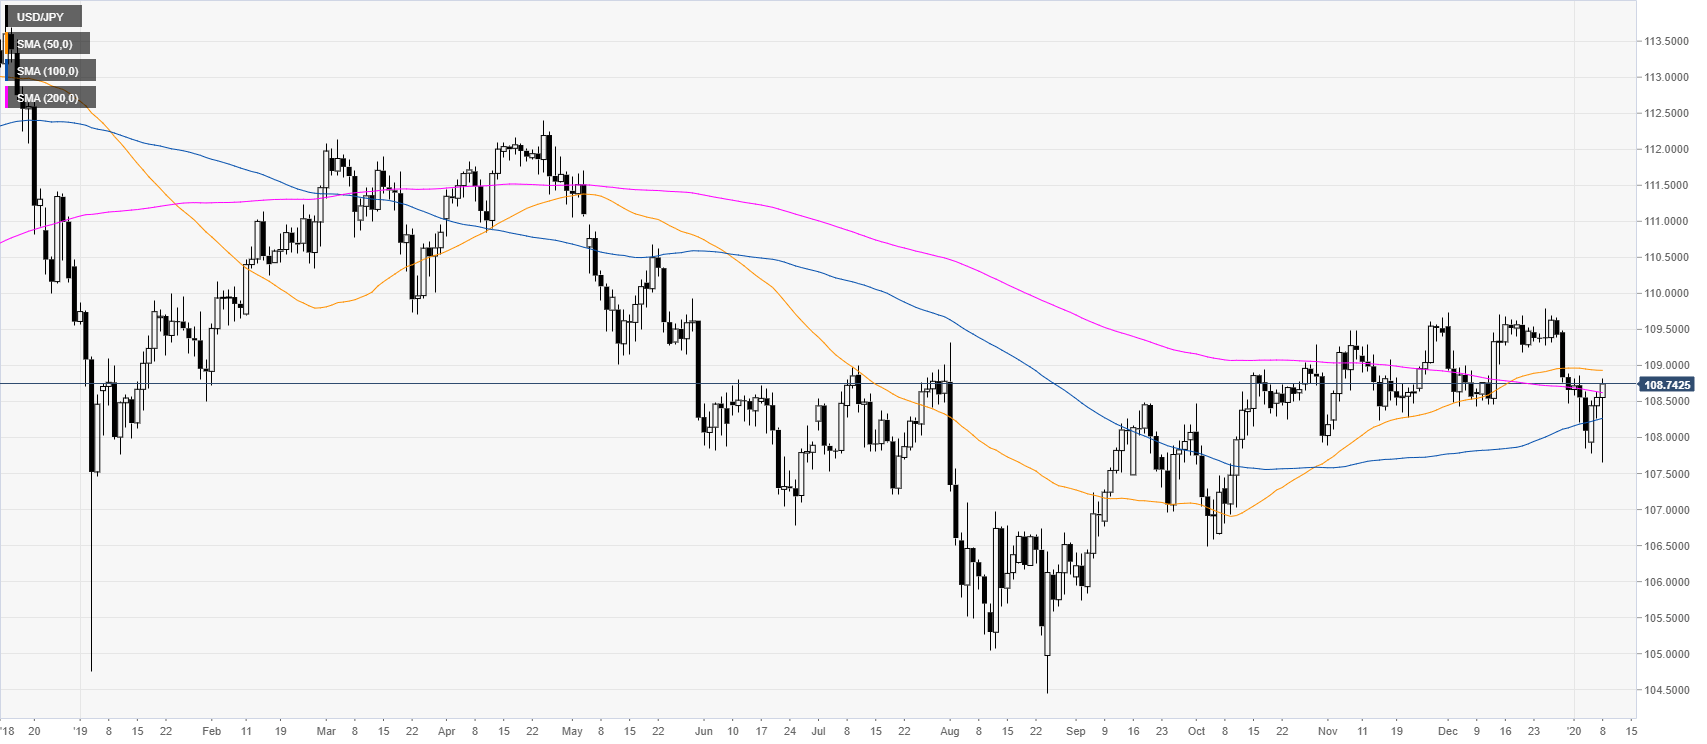
Task: Click the Jul label on time axis
Action: click(818, 731)
